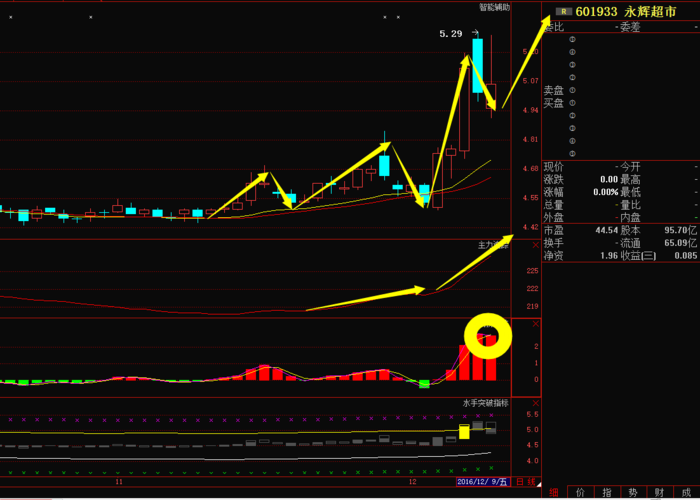Click the 市盈 value 44.54
700x500 pixels.
tap(607, 230)
